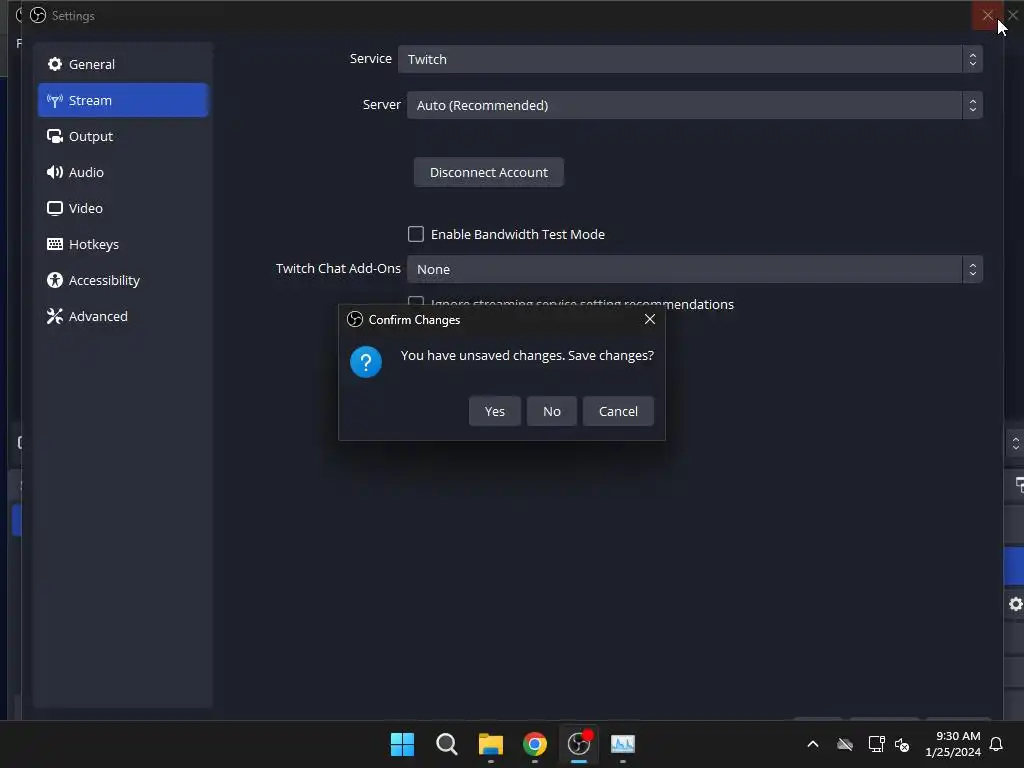The width and height of the screenshot is (1024, 768).
Task: Show hidden system tray icons
Action: [813, 744]
